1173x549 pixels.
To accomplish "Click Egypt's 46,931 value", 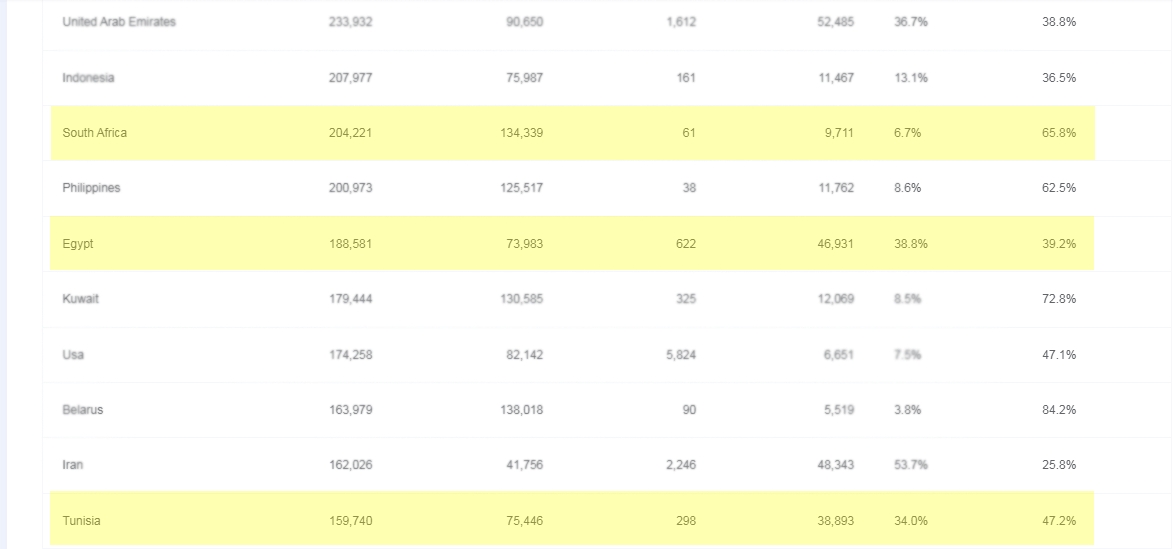I will click(x=836, y=244).
